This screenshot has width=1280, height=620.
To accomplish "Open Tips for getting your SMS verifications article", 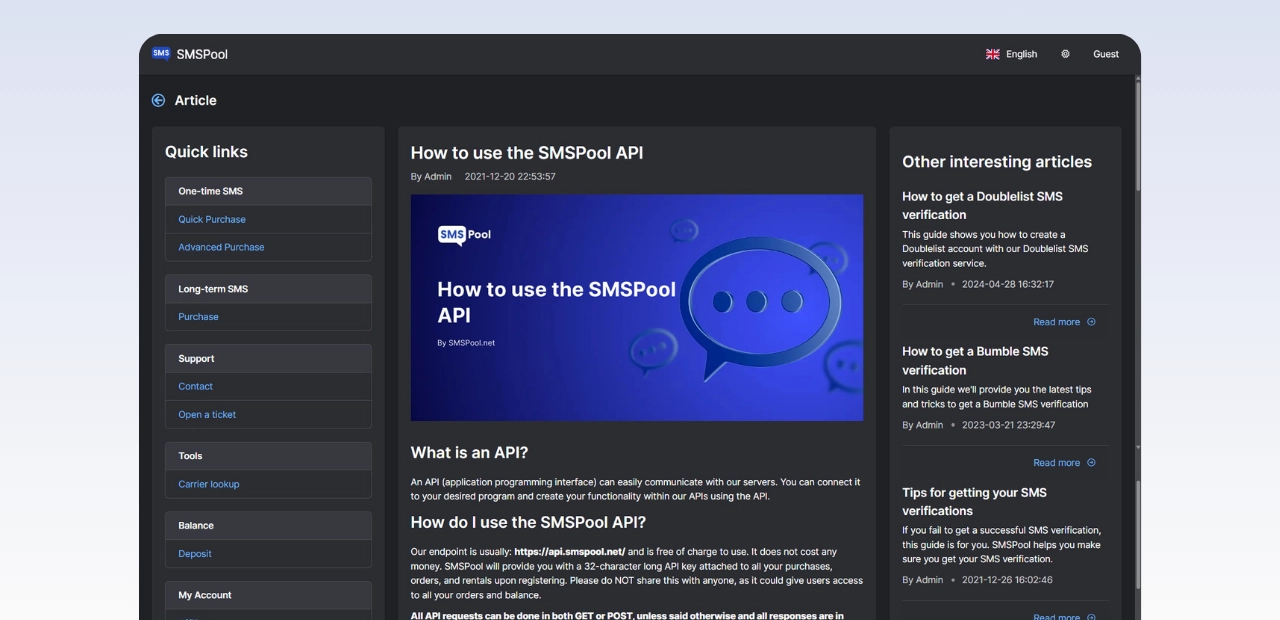I will tap(974, 501).
